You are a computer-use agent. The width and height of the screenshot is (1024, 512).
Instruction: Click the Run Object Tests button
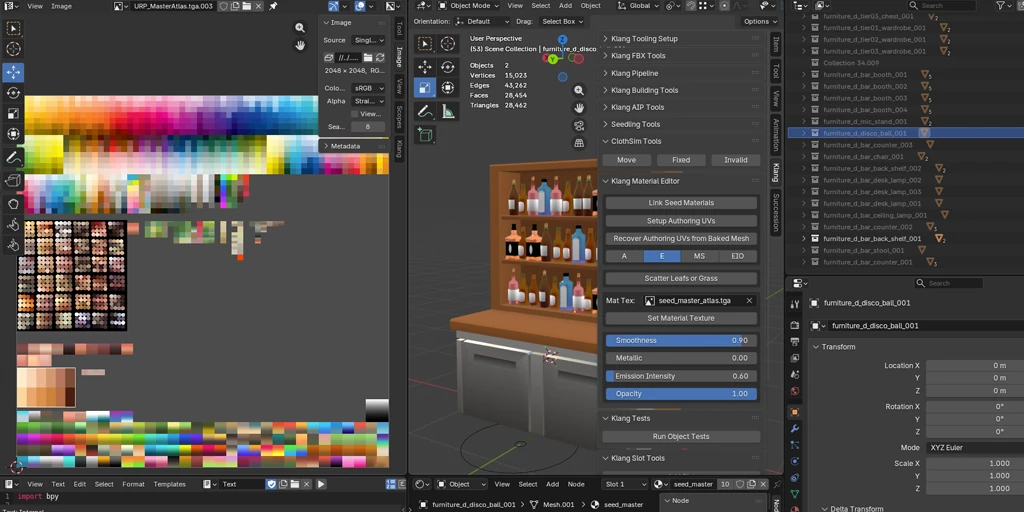click(x=680, y=436)
